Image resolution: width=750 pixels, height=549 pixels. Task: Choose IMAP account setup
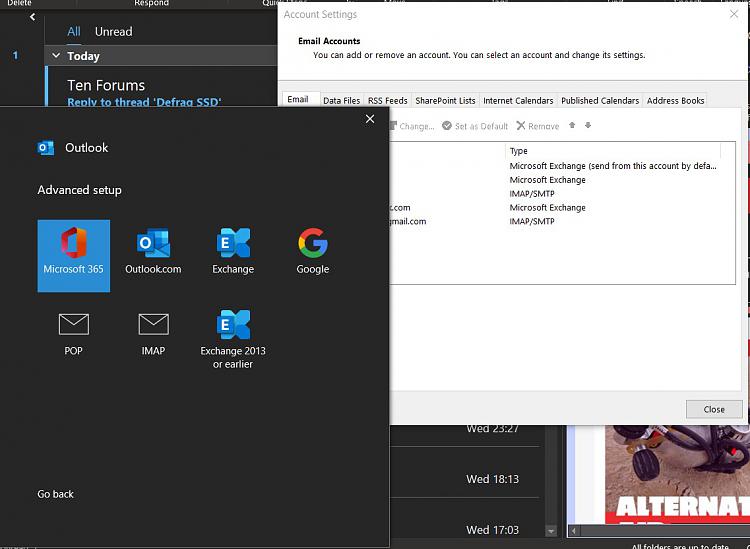pyautogui.click(x=153, y=335)
